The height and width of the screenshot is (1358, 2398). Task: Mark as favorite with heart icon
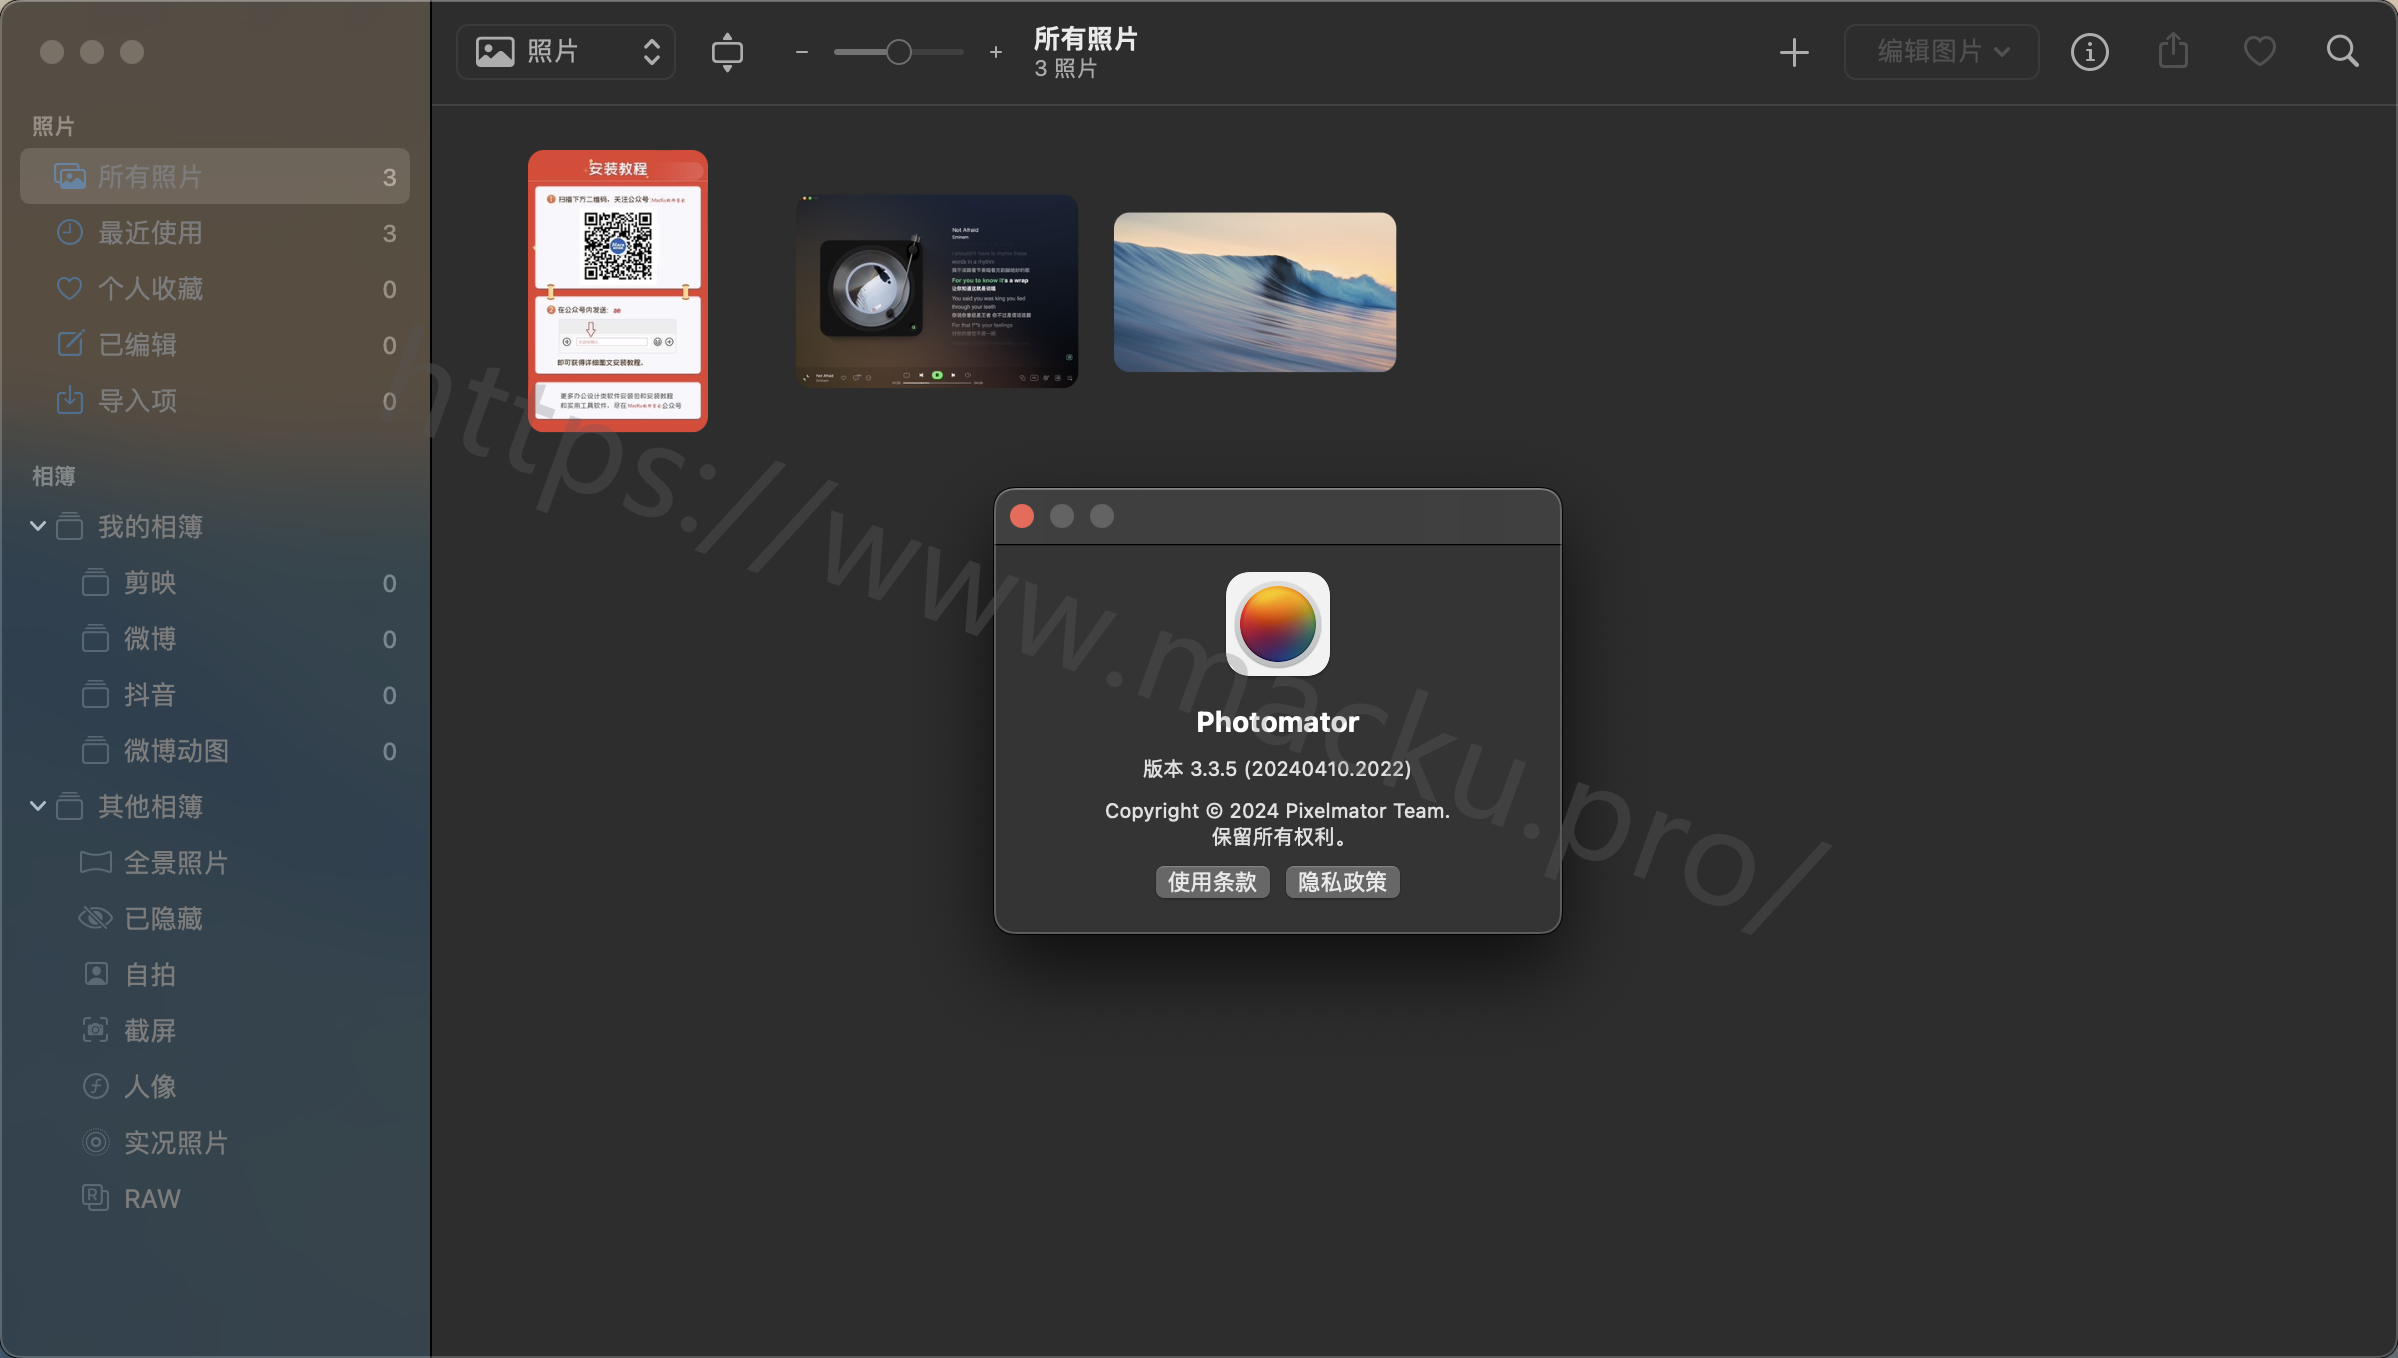(x=2259, y=51)
